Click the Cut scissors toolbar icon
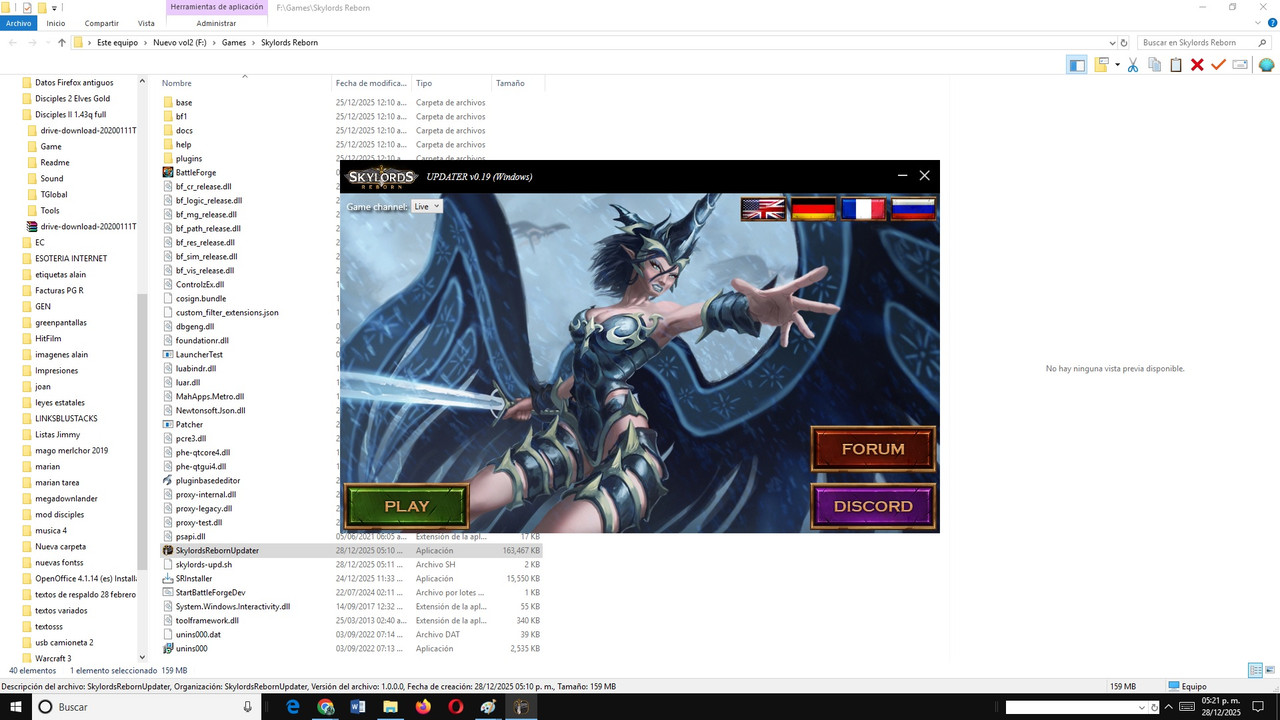The image size is (1280, 720). click(1132, 65)
